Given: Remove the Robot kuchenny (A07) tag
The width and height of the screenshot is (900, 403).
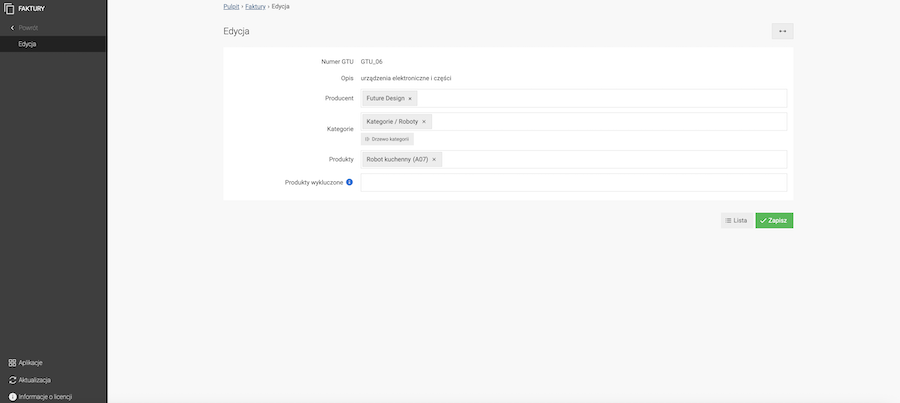Looking at the screenshot, I should point(434,159).
